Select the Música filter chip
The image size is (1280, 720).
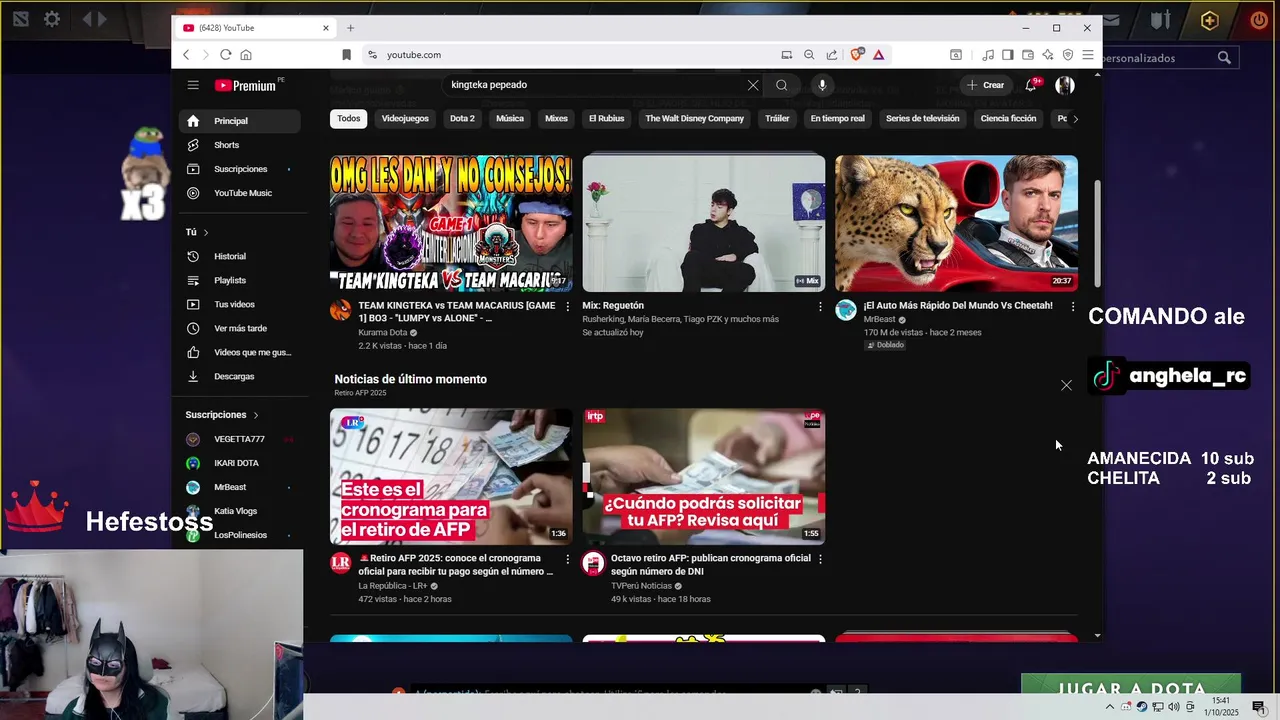(x=510, y=119)
